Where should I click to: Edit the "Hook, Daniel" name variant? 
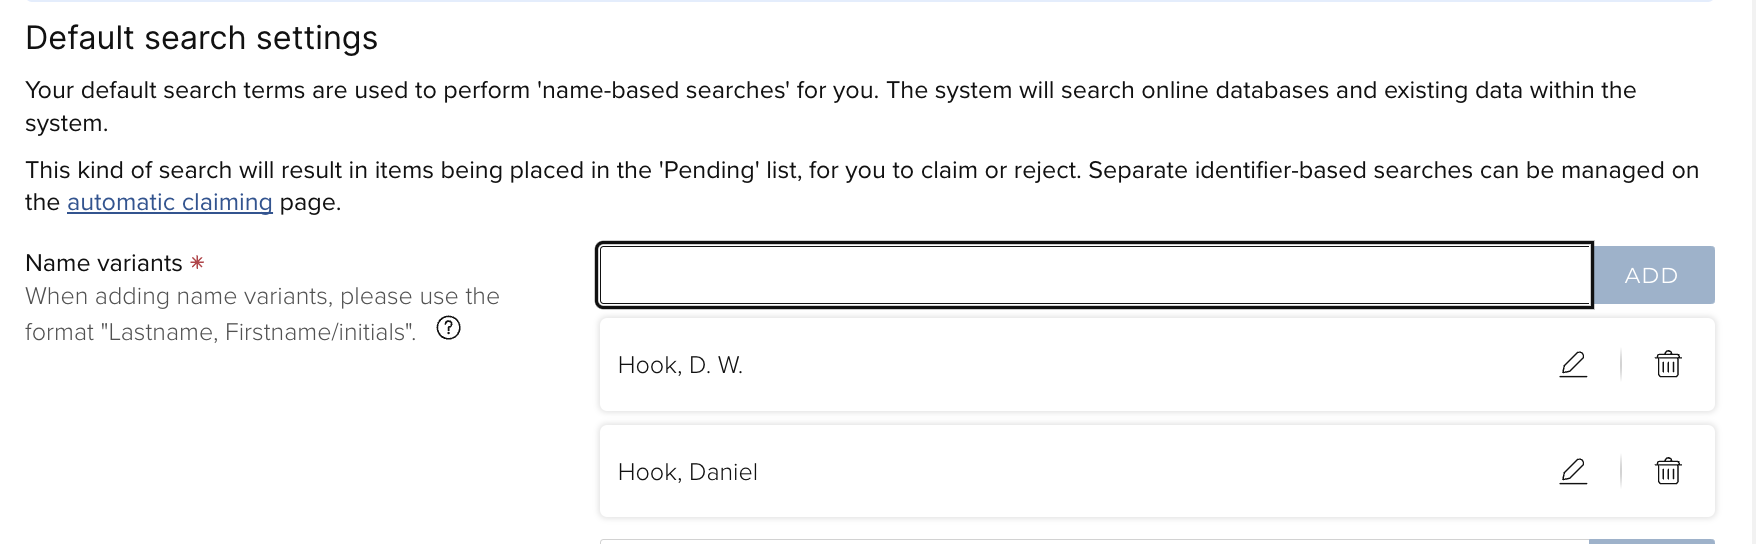[x=1573, y=471]
